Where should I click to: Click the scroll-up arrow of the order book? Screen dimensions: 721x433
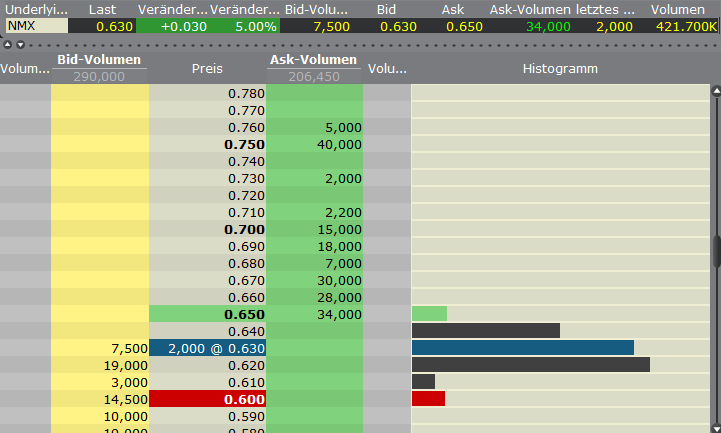point(715,92)
